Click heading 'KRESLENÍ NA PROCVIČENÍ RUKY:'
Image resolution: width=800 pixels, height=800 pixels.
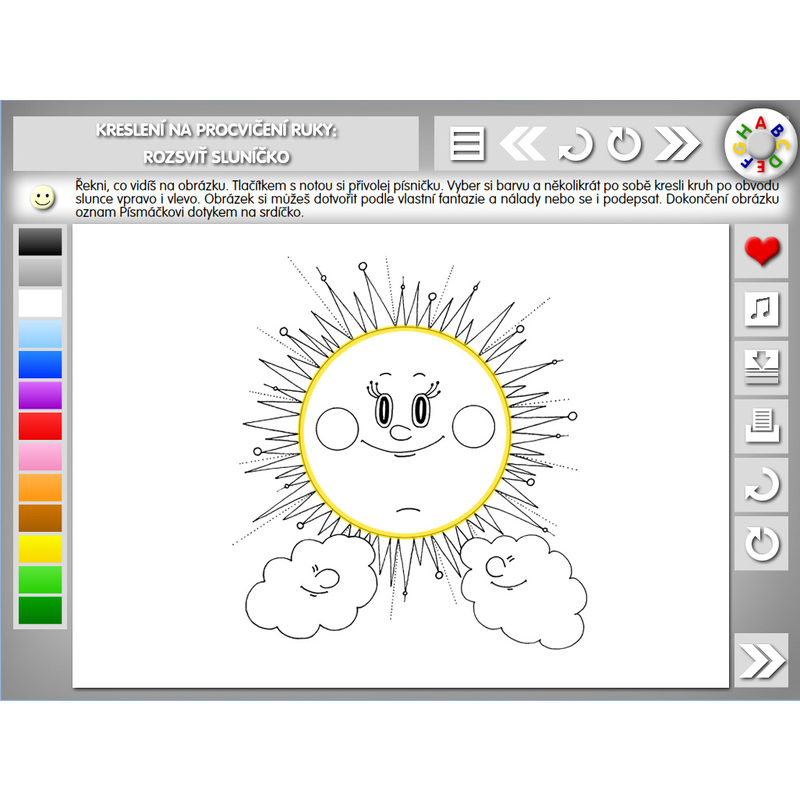pyautogui.click(x=216, y=130)
